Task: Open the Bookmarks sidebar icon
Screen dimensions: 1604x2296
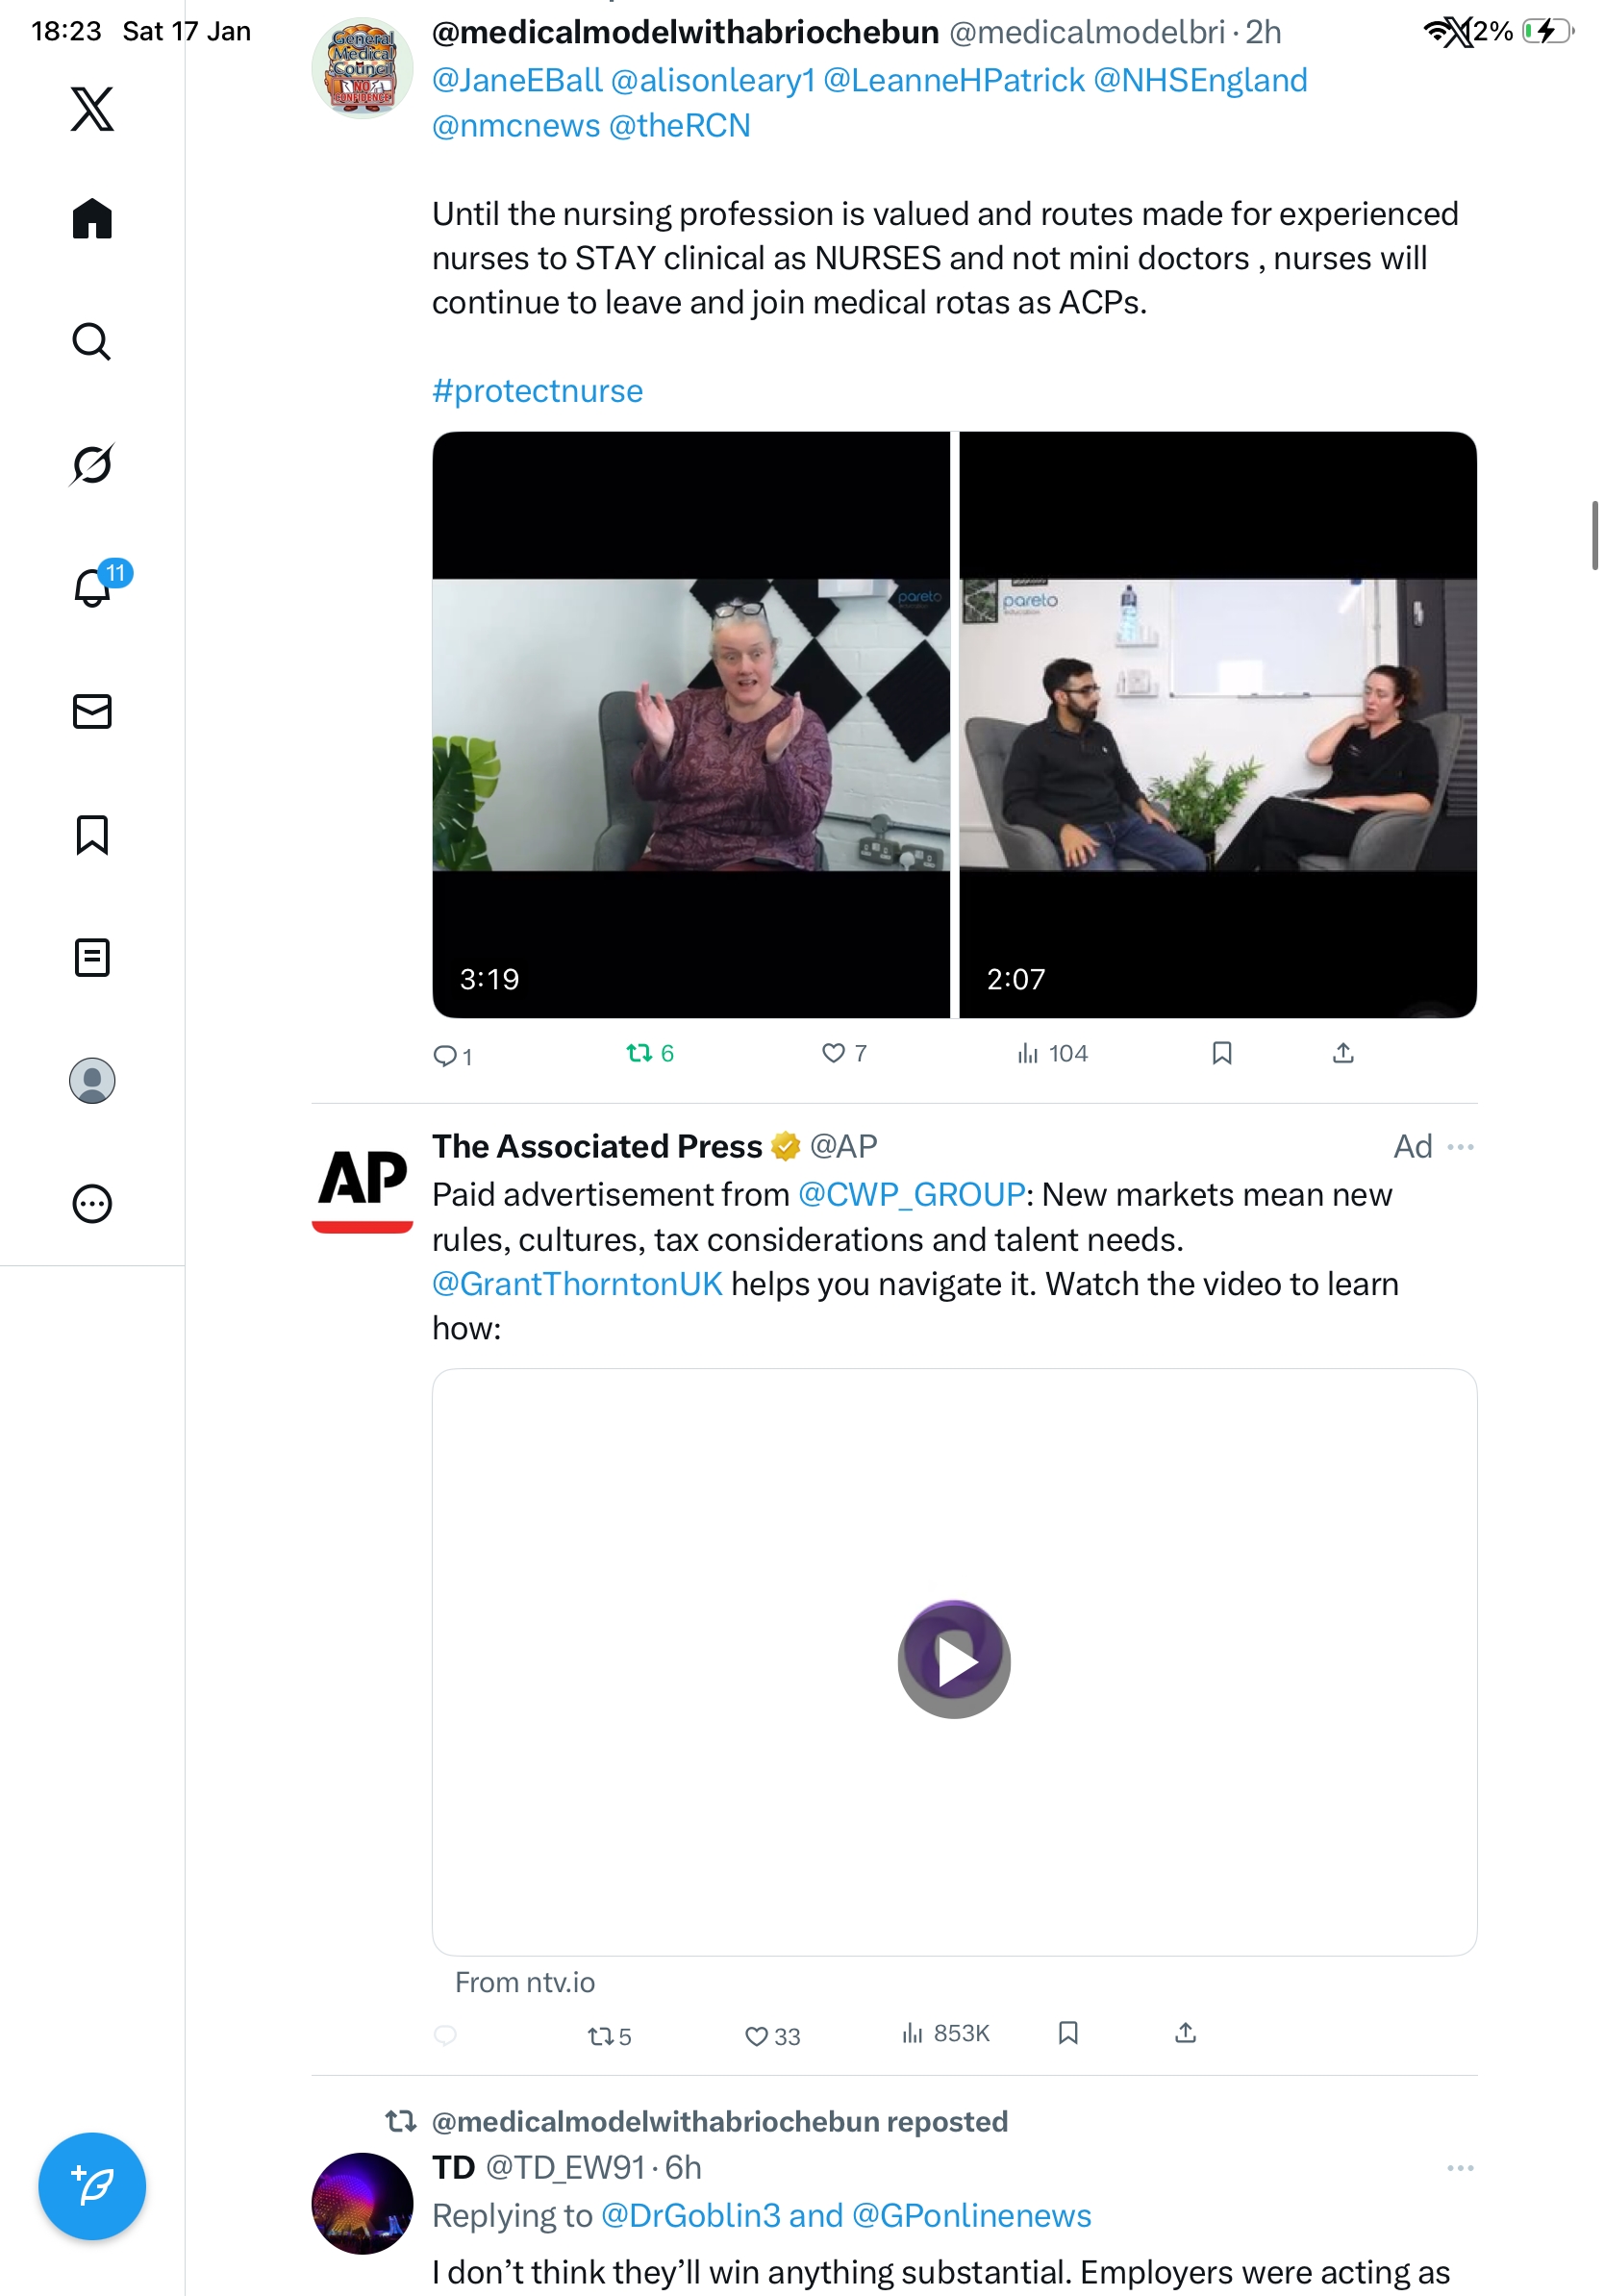Action: point(92,834)
